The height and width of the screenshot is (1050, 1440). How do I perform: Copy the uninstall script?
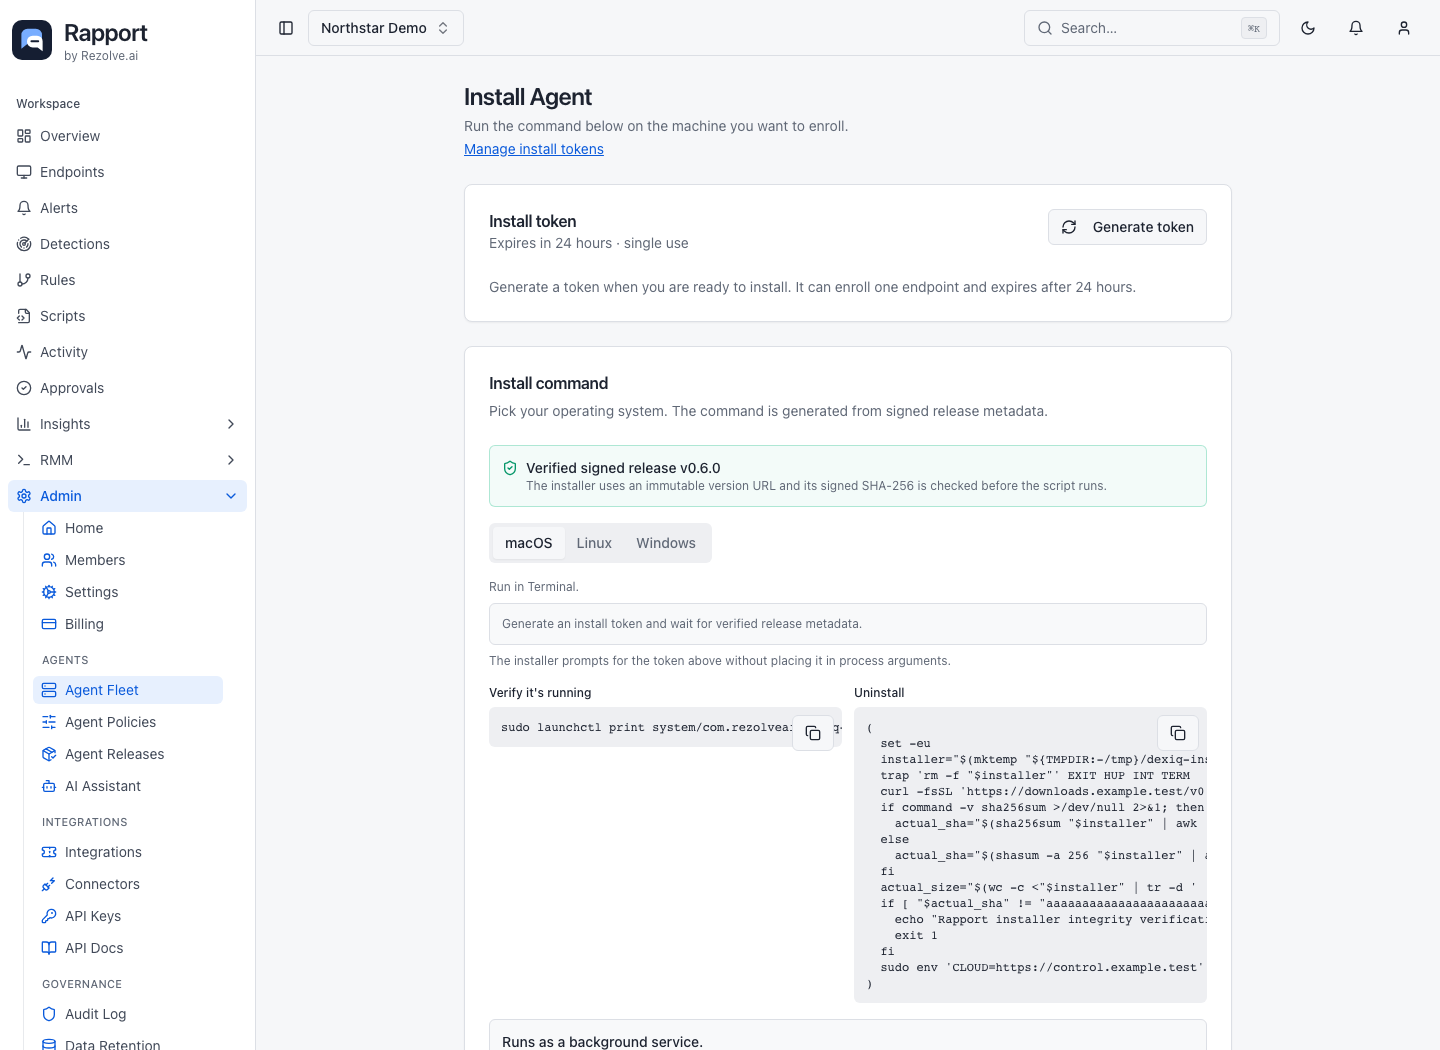(x=1178, y=733)
